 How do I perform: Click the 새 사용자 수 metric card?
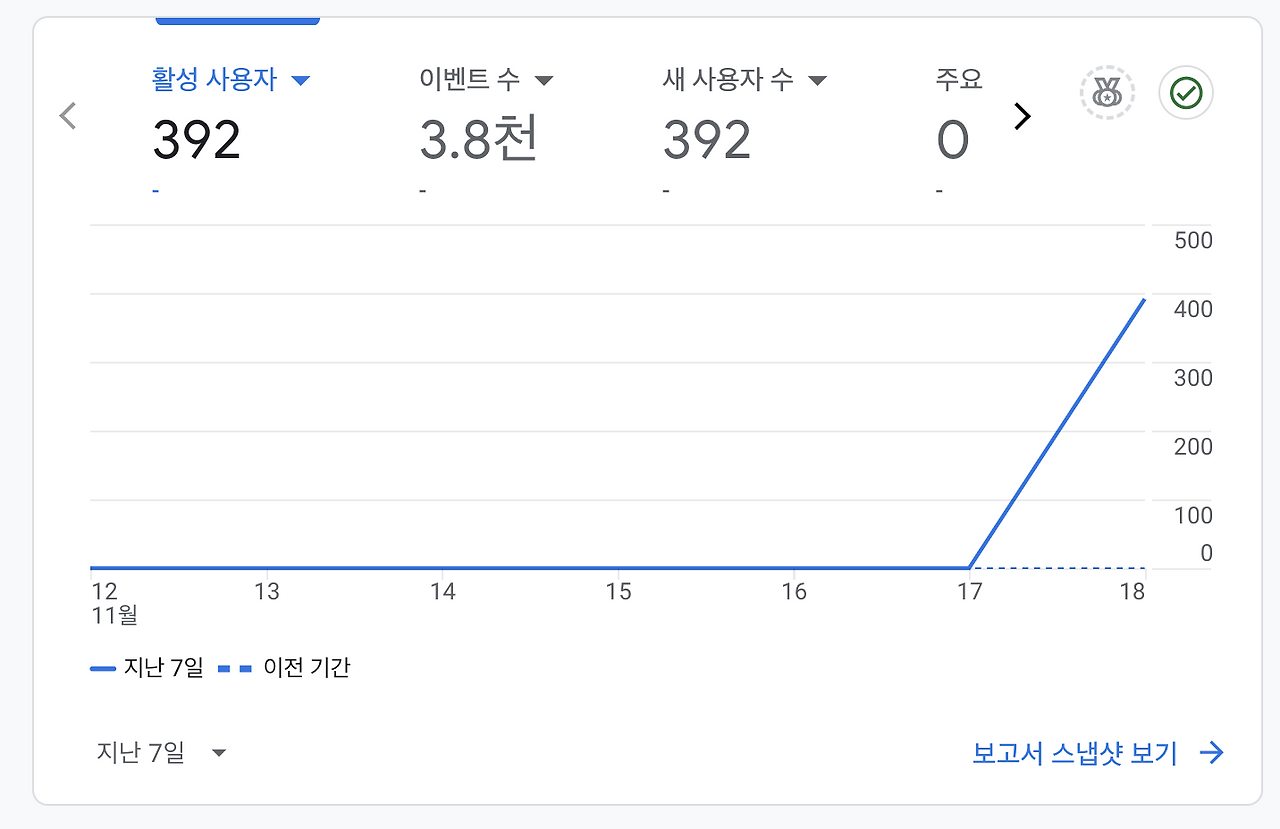(x=707, y=139)
